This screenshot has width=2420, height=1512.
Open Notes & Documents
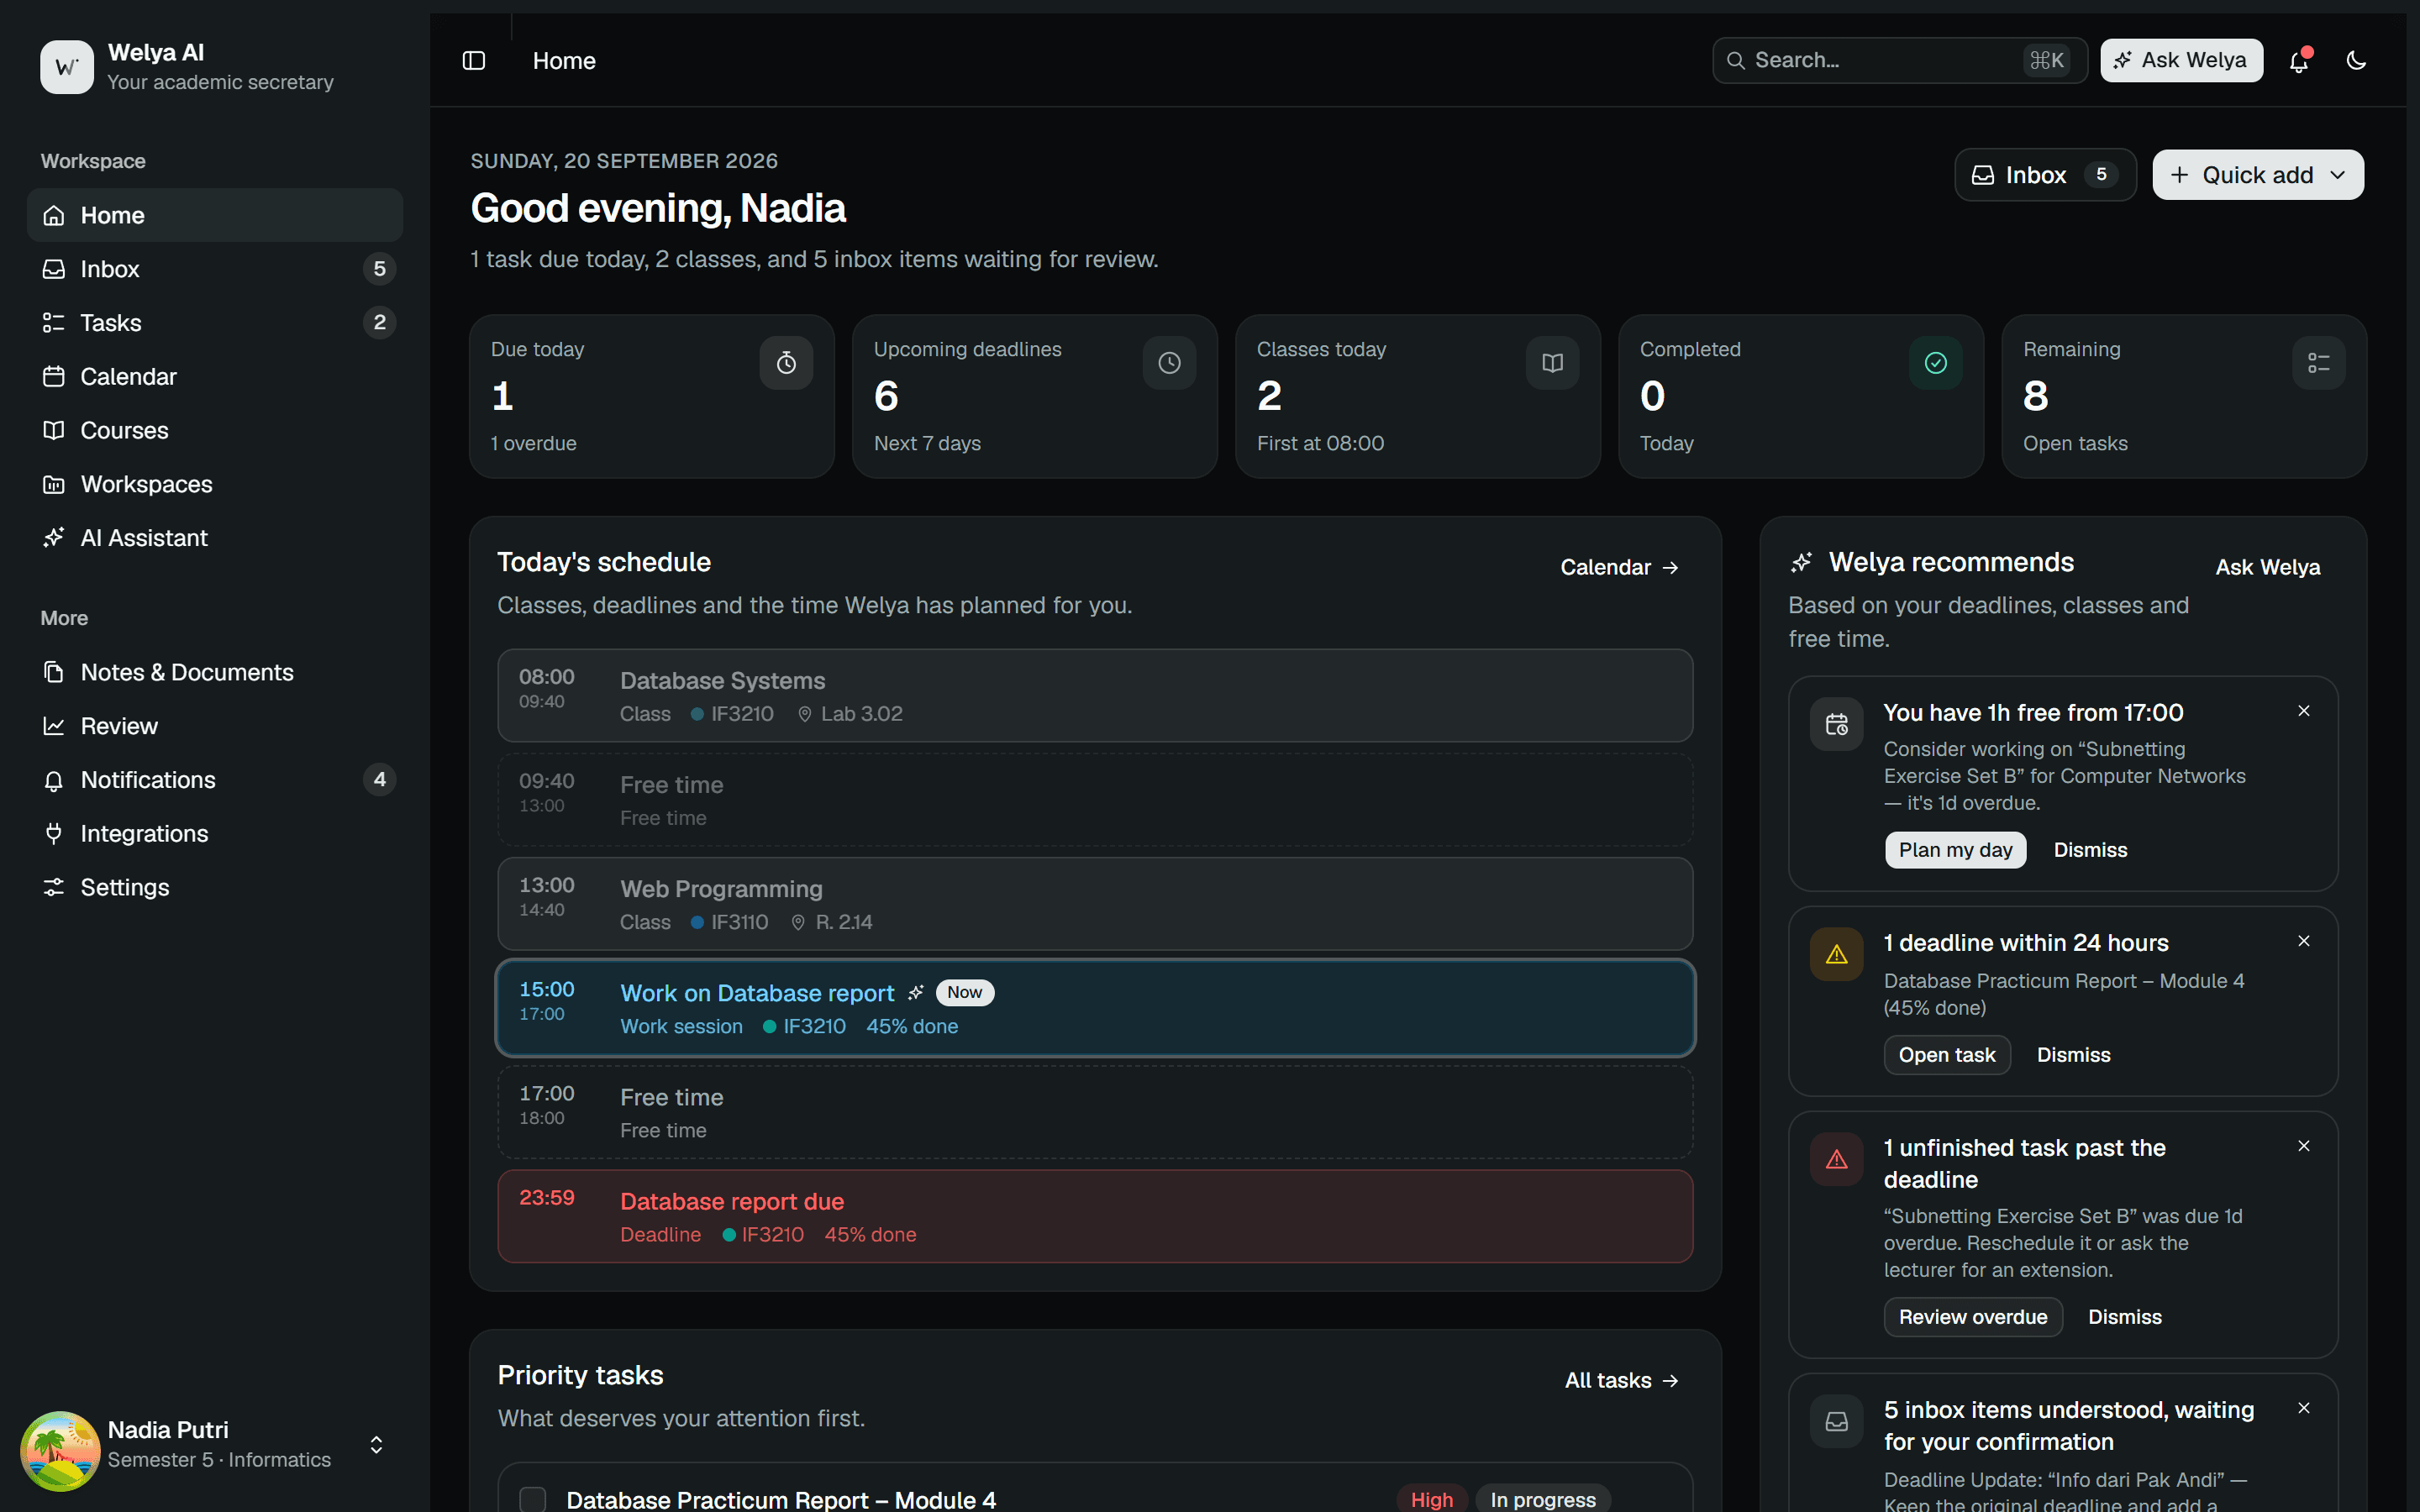pyautogui.click(x=215, y=672)
